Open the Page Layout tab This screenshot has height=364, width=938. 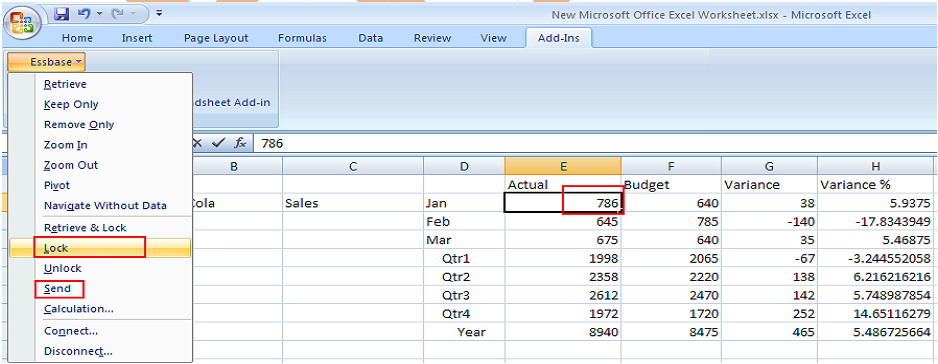pos(216,38)
